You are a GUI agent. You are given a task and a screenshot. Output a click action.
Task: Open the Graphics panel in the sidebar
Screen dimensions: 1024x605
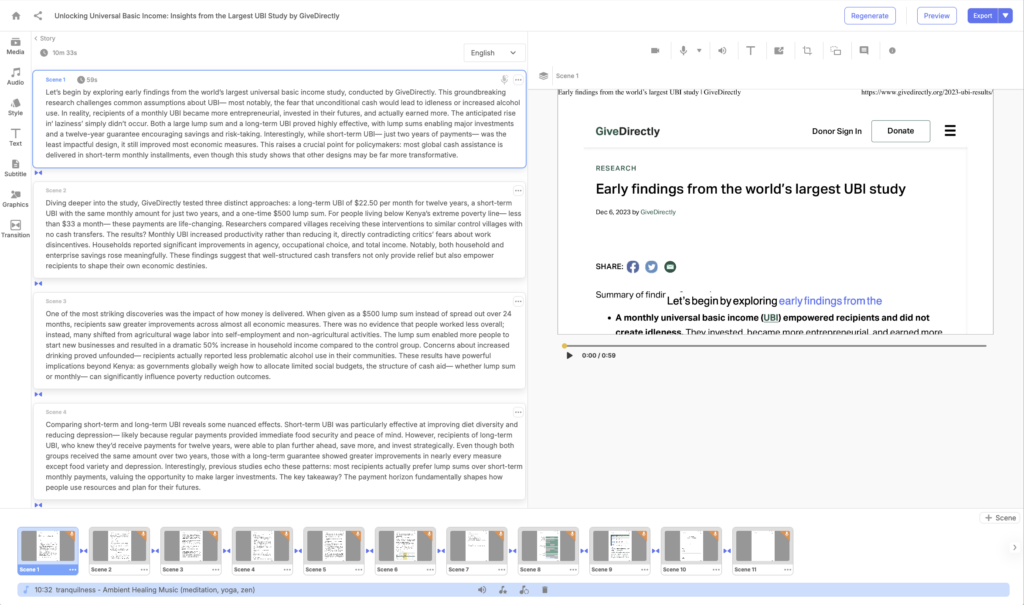[x=15, y=199]
